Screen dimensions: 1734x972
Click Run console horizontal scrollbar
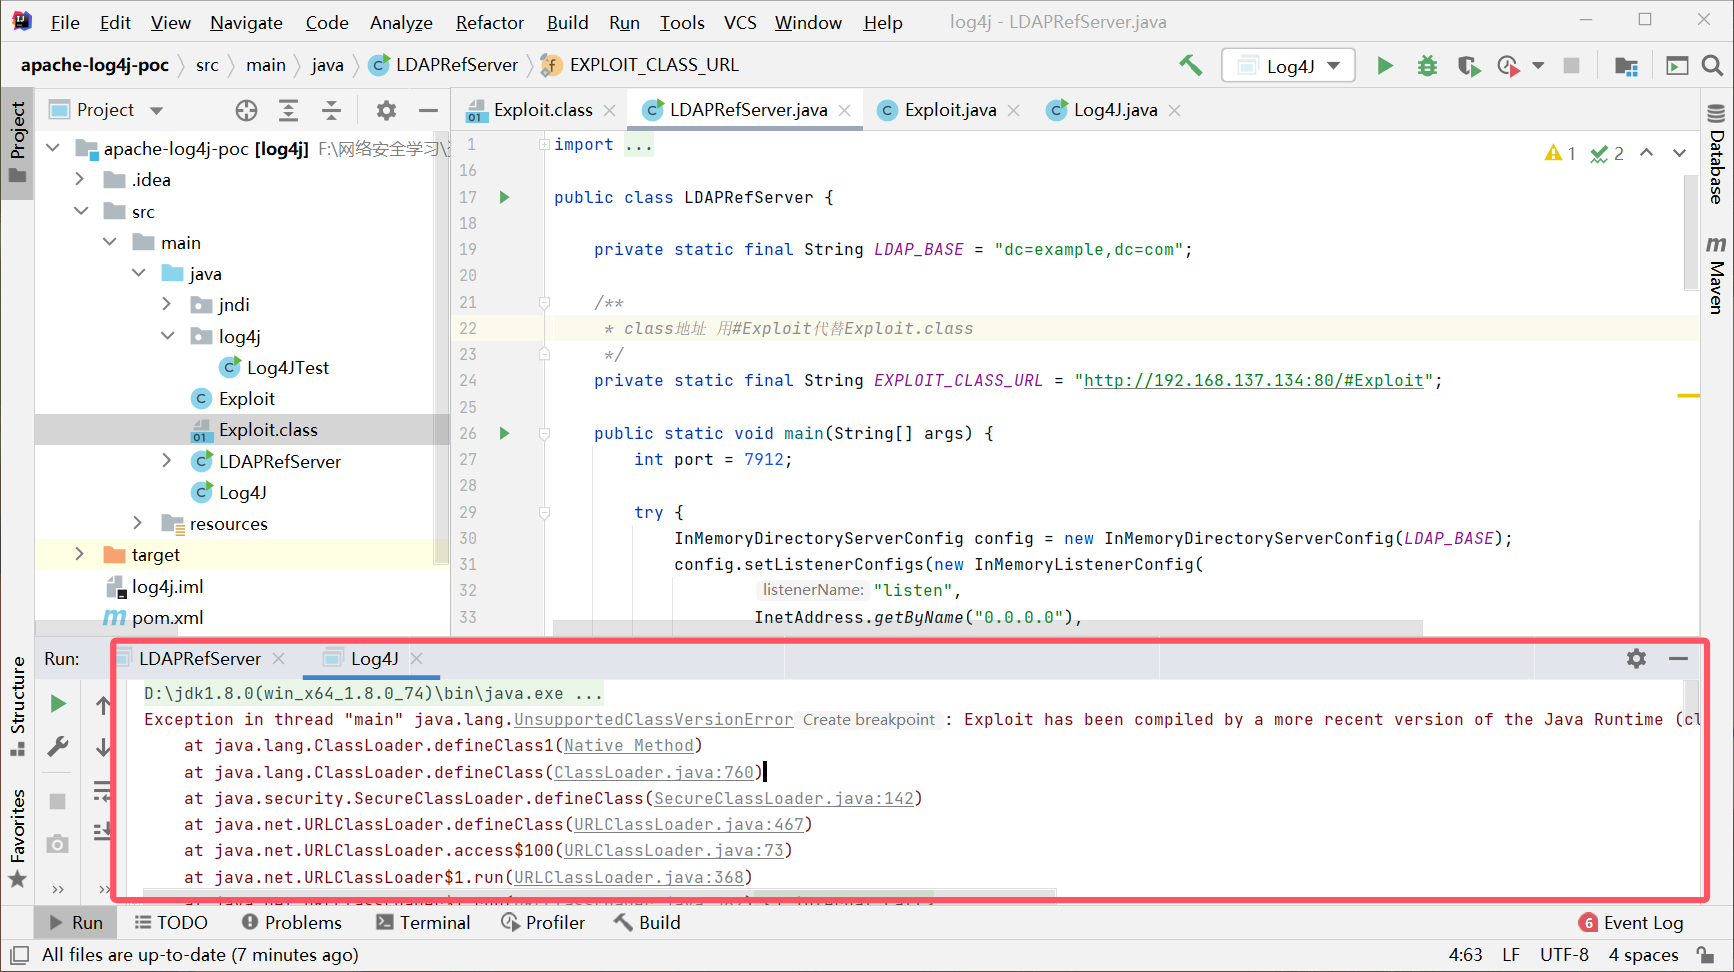click(600, 893)
